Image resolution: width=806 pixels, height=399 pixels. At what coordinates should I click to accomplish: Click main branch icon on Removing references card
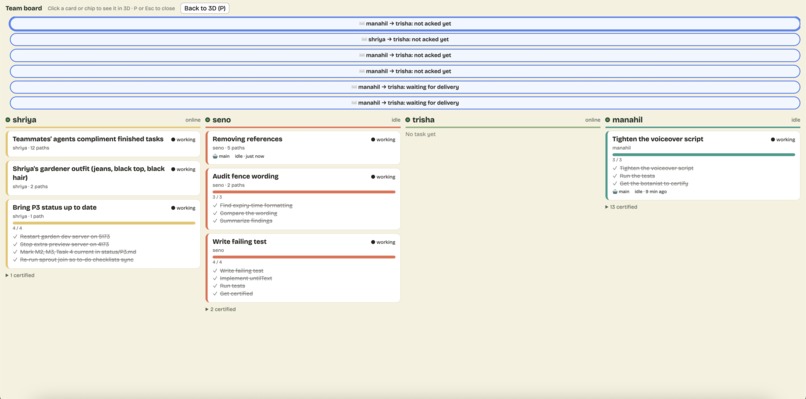(x=215, y=156)
